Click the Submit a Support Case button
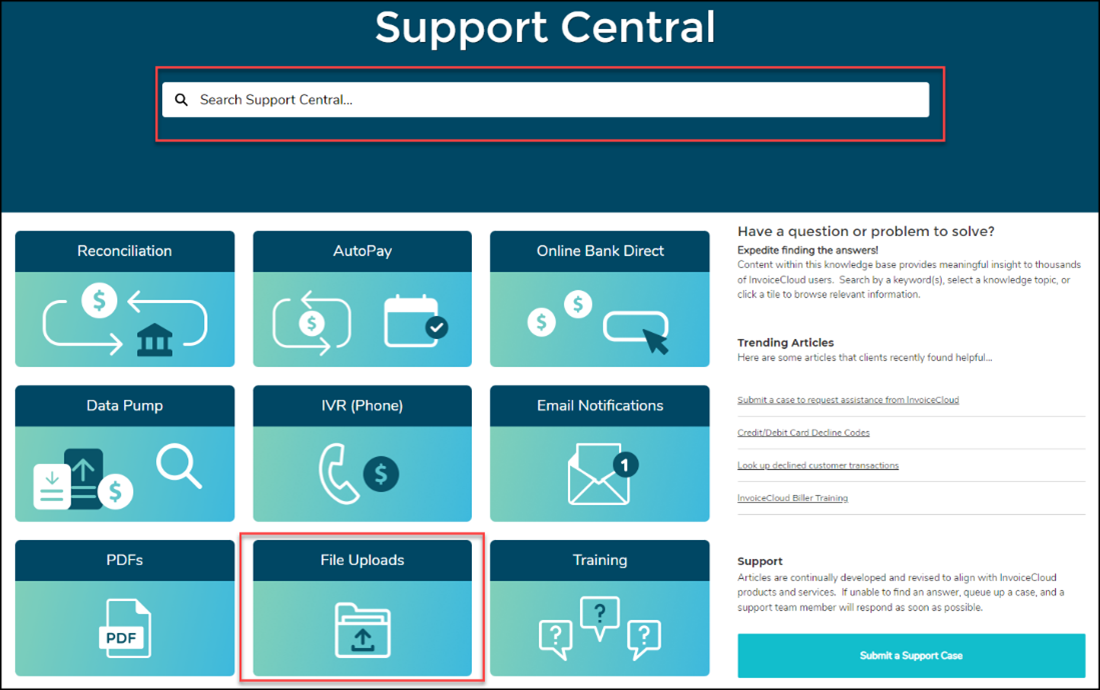Viewport: 1100px width, 690px height. [x=911, y=656]
